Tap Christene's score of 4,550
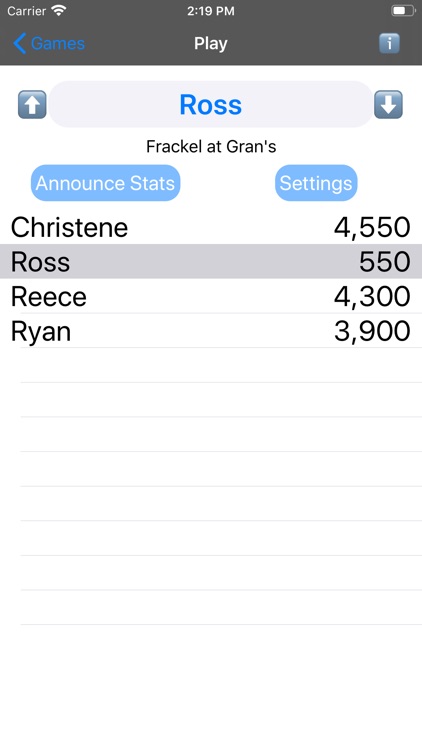 (372, 227)
